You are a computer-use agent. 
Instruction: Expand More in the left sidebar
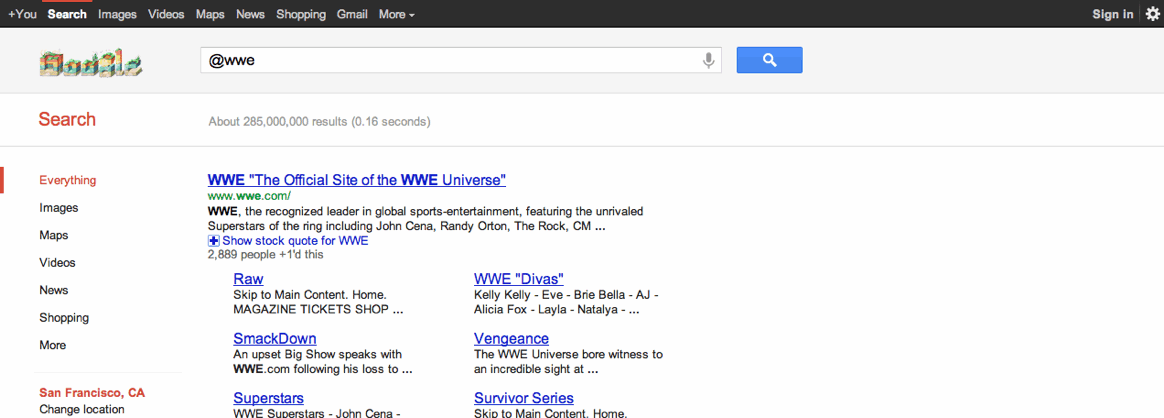point(53,345)
